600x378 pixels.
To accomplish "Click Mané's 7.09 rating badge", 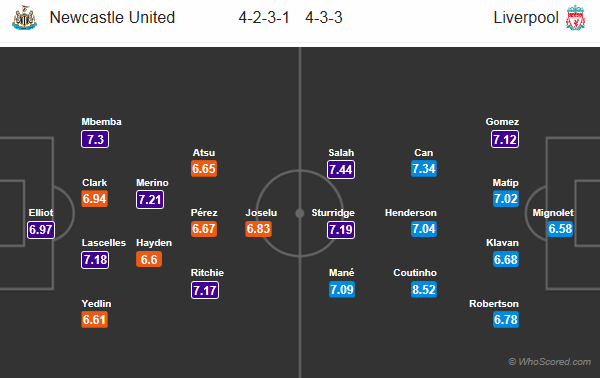I will (342, 290).
